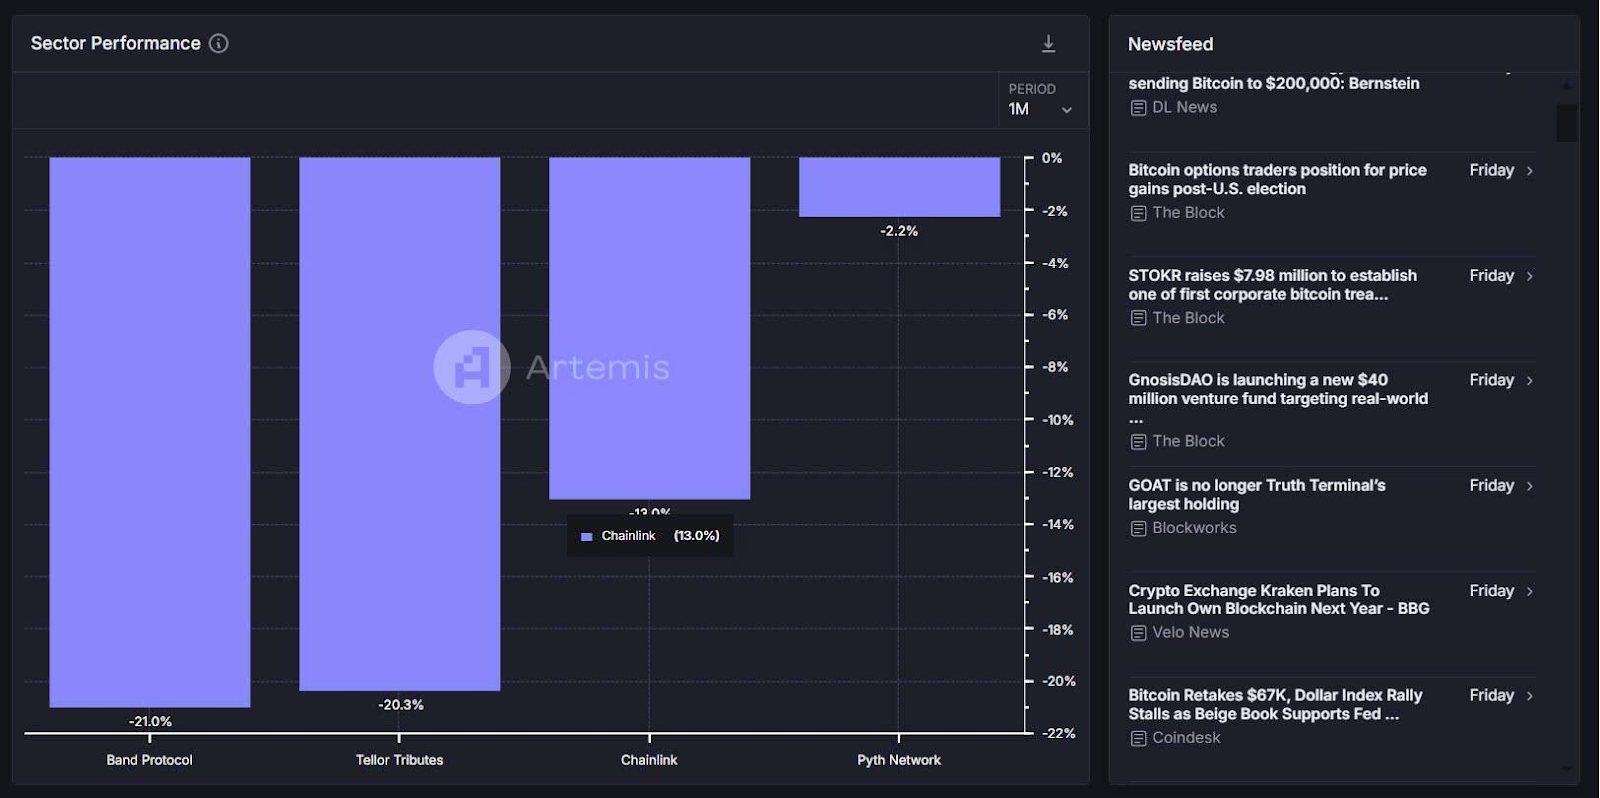Open Bitcoin Retakes $67K headline
The height and width of the screenshot is (798, 1600).
[x=1275, y=704]
